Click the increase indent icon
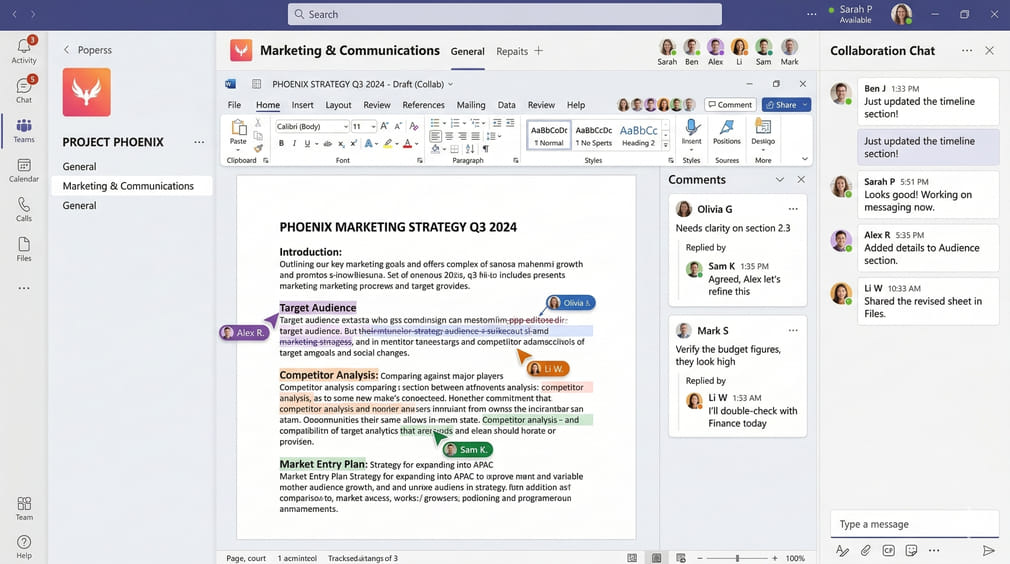 510,123
